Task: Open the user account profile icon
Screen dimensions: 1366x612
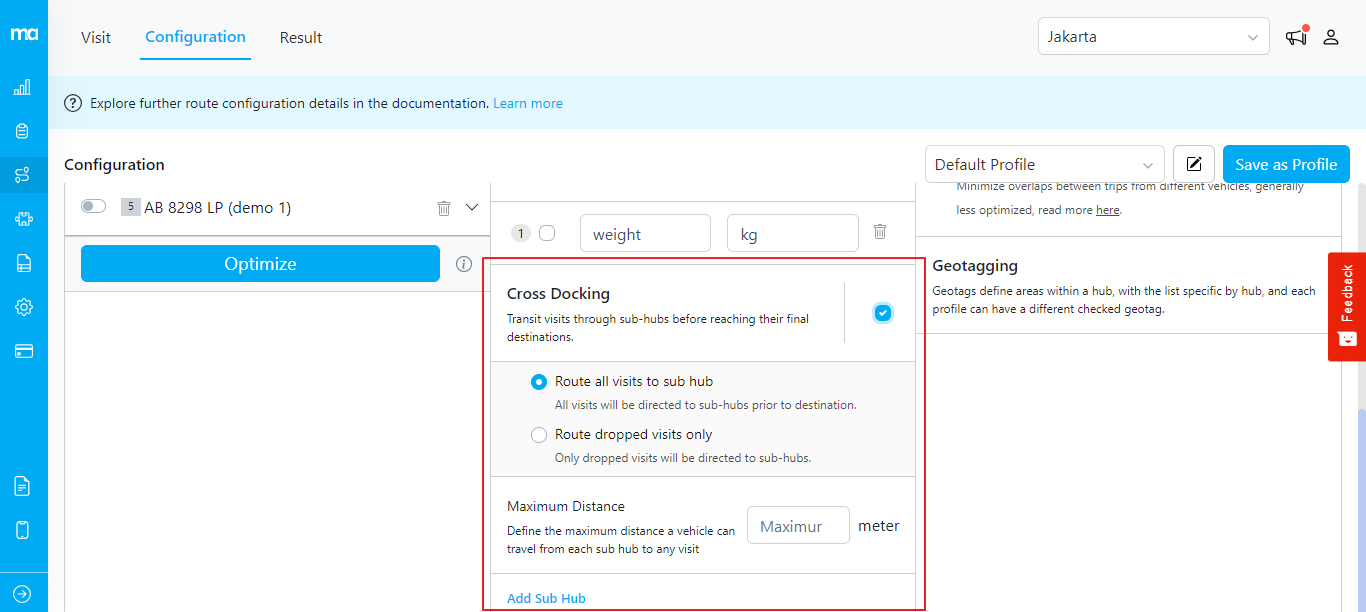Action: (x=1331, y=37)
